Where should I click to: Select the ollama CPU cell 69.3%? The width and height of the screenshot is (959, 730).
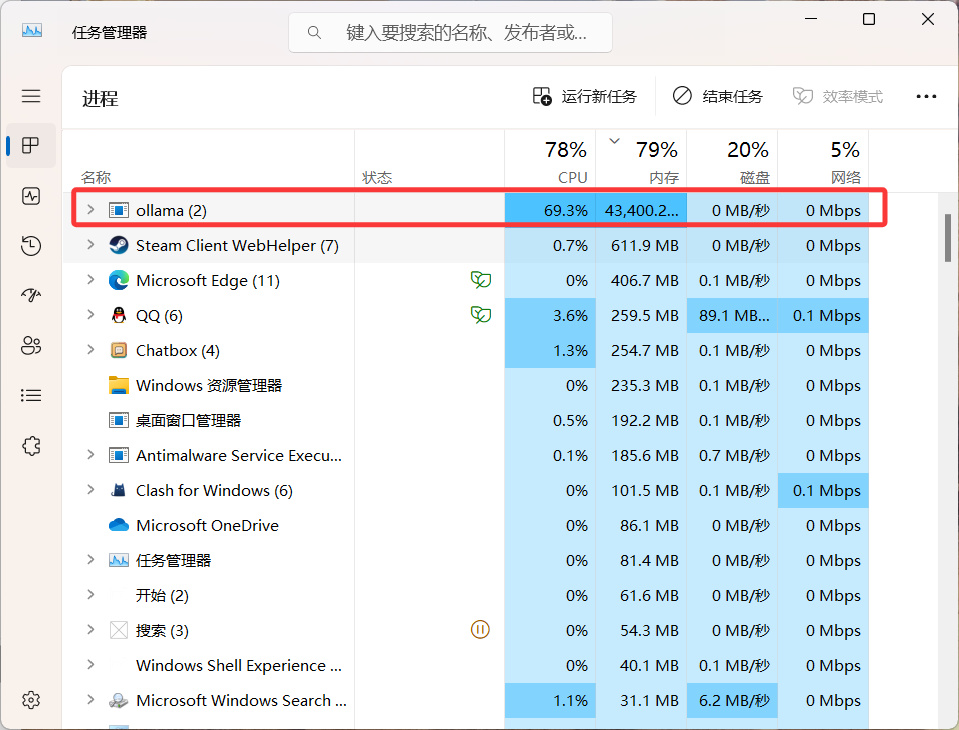click(x=550, y=210)
